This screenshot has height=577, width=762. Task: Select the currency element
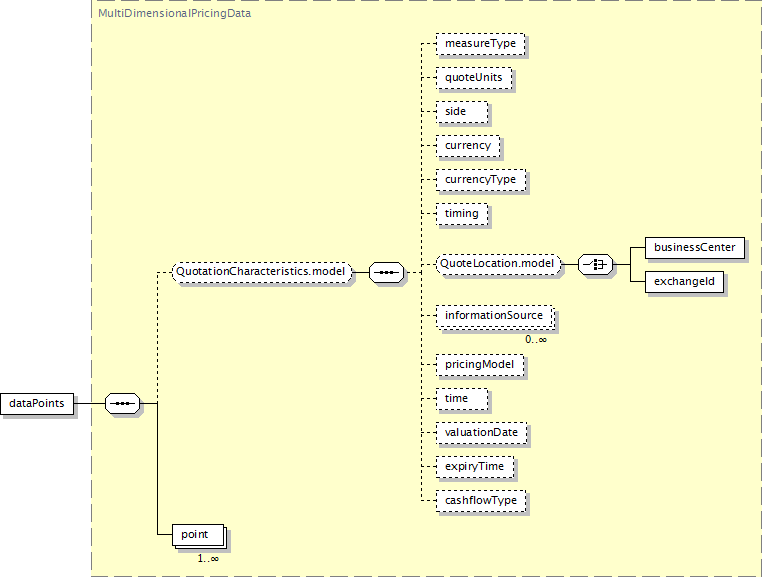pos(468,146)
